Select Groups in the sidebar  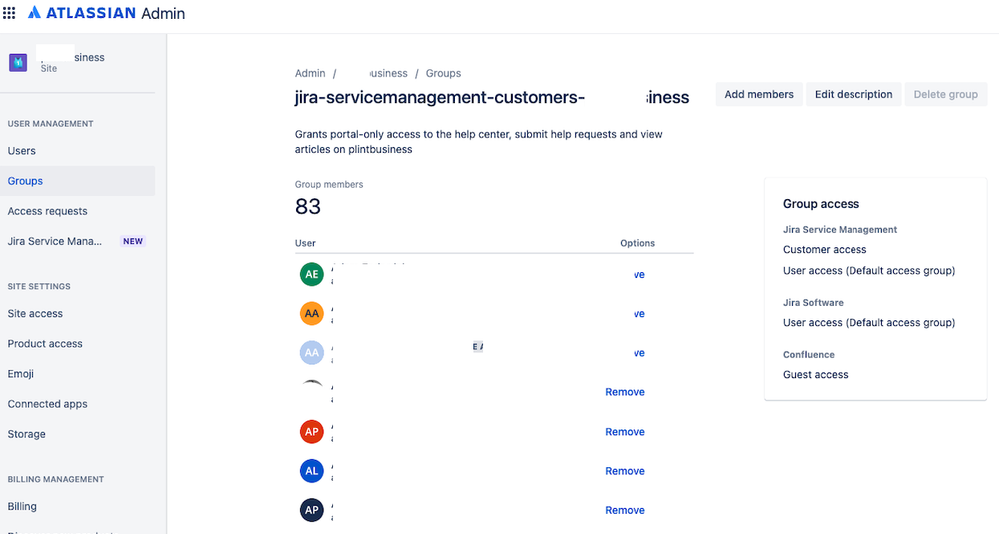pyautogui.click(x=77, y=181)
